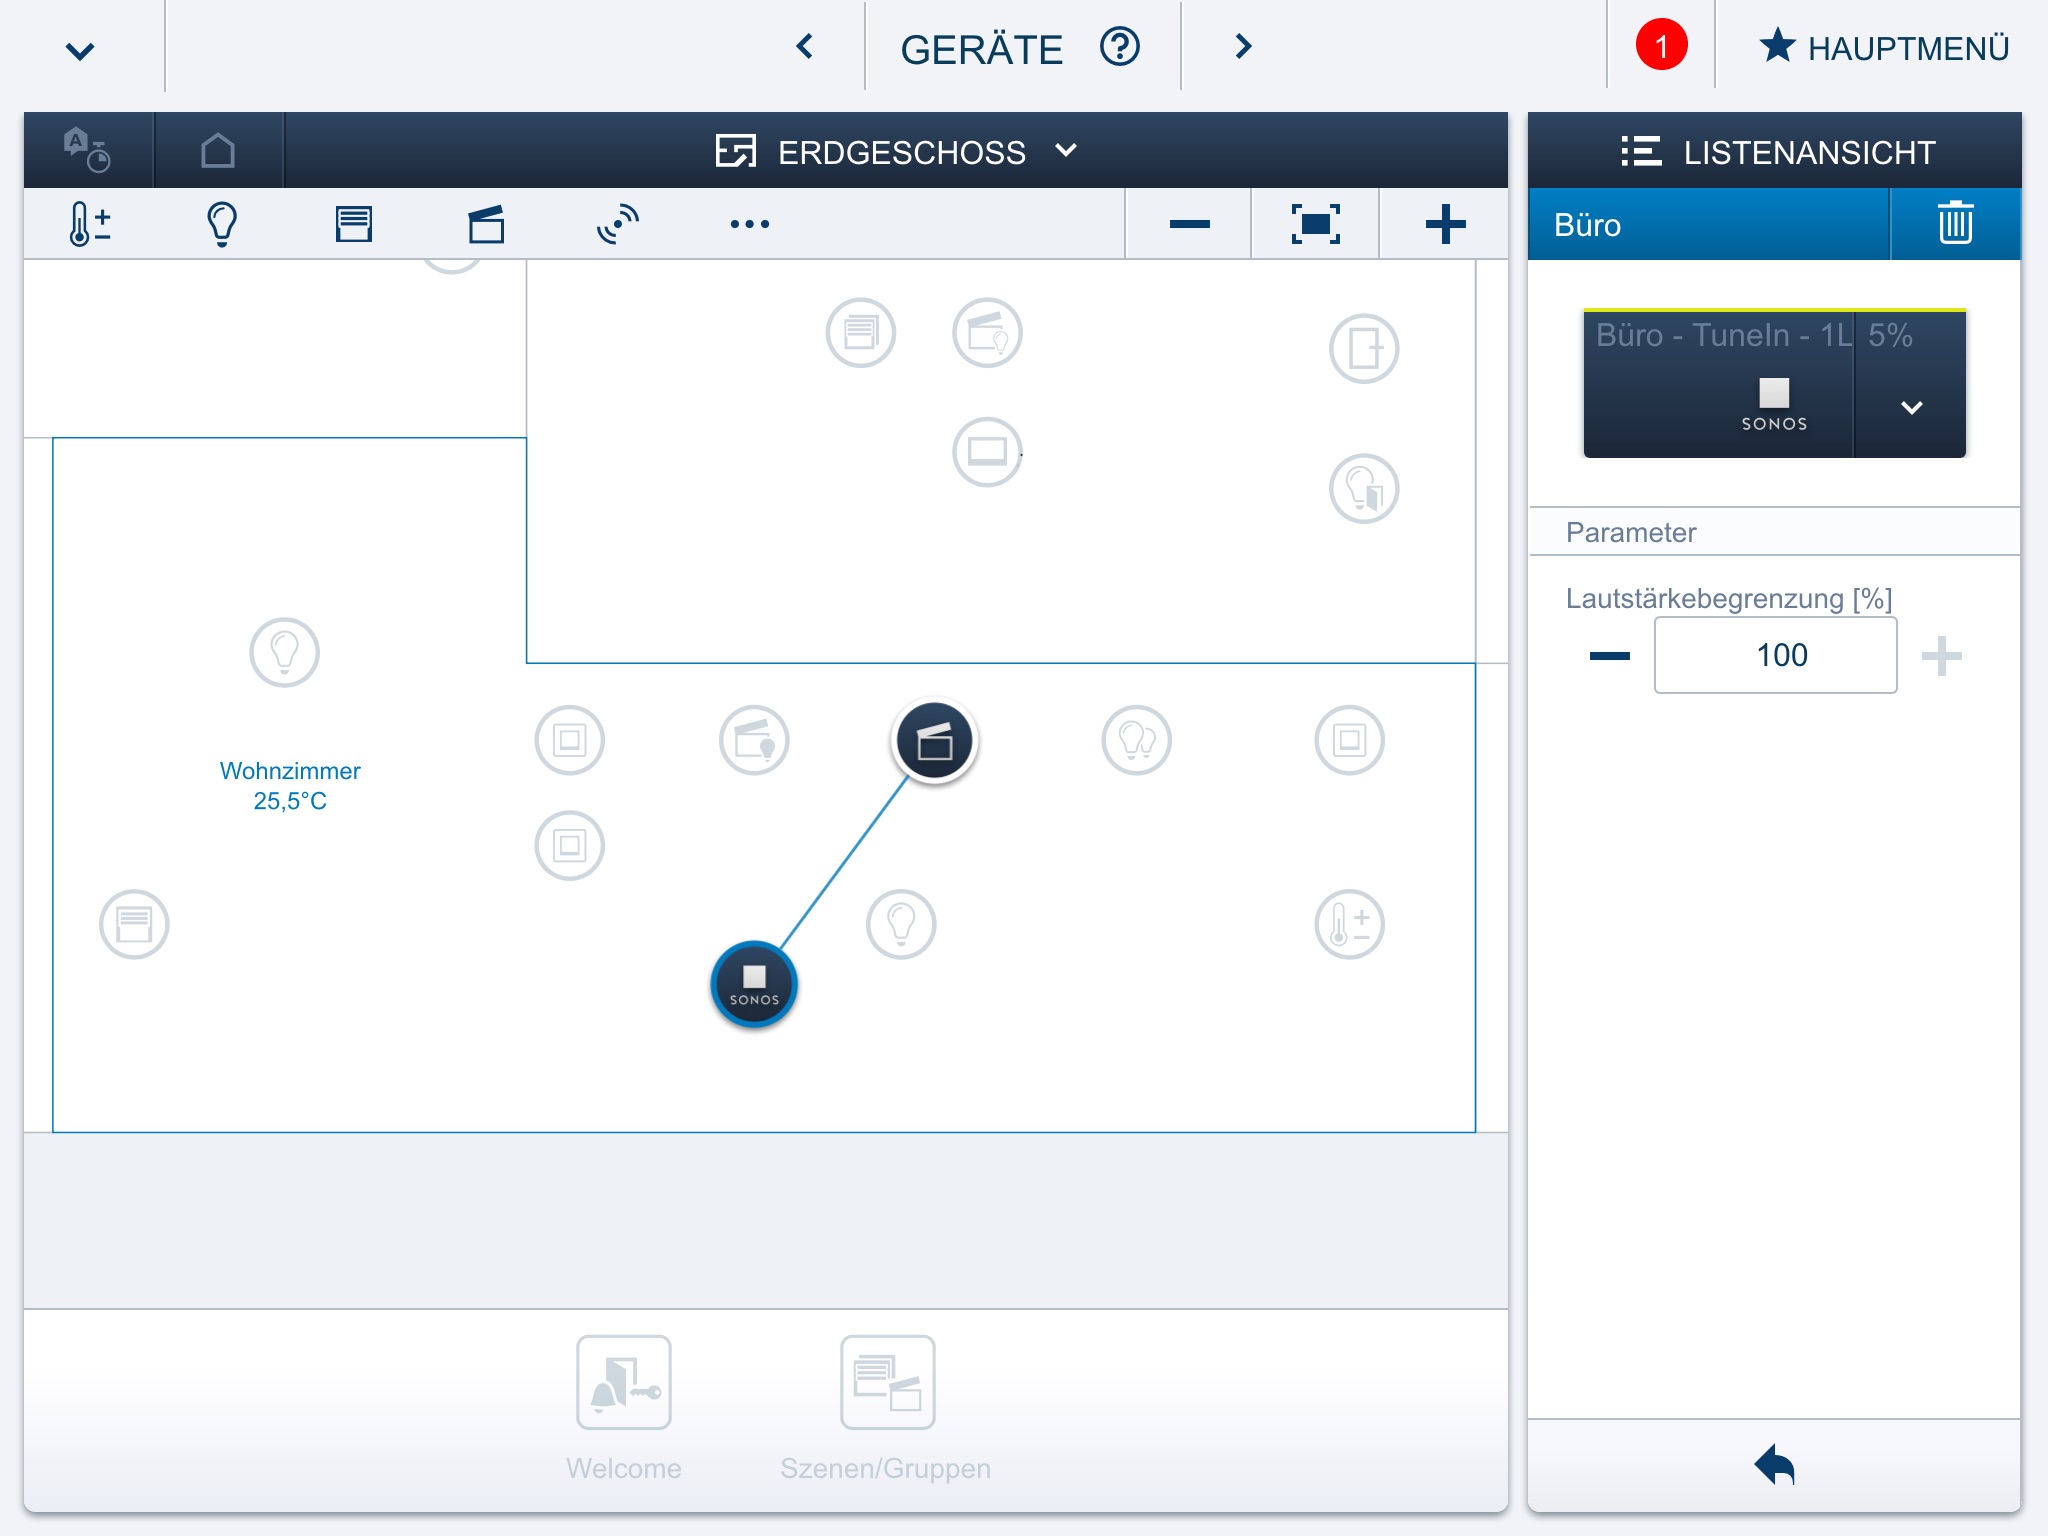
Task: Open help question mark next to GERÄTE
Action: pos(1120,47)
